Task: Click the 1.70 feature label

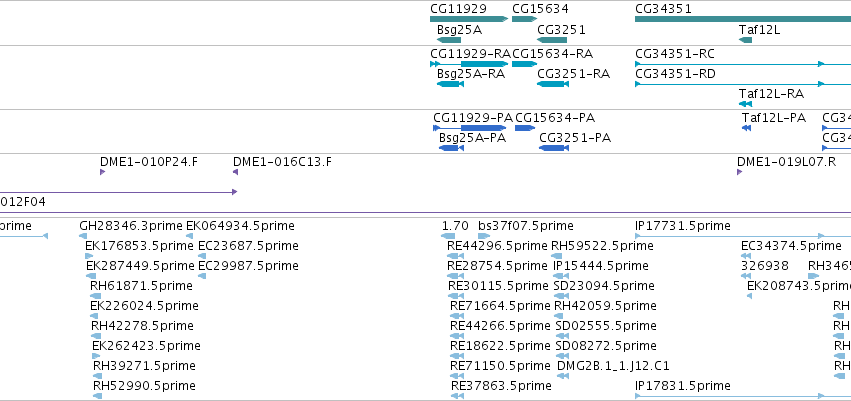Action: click(x=455, y=226)
